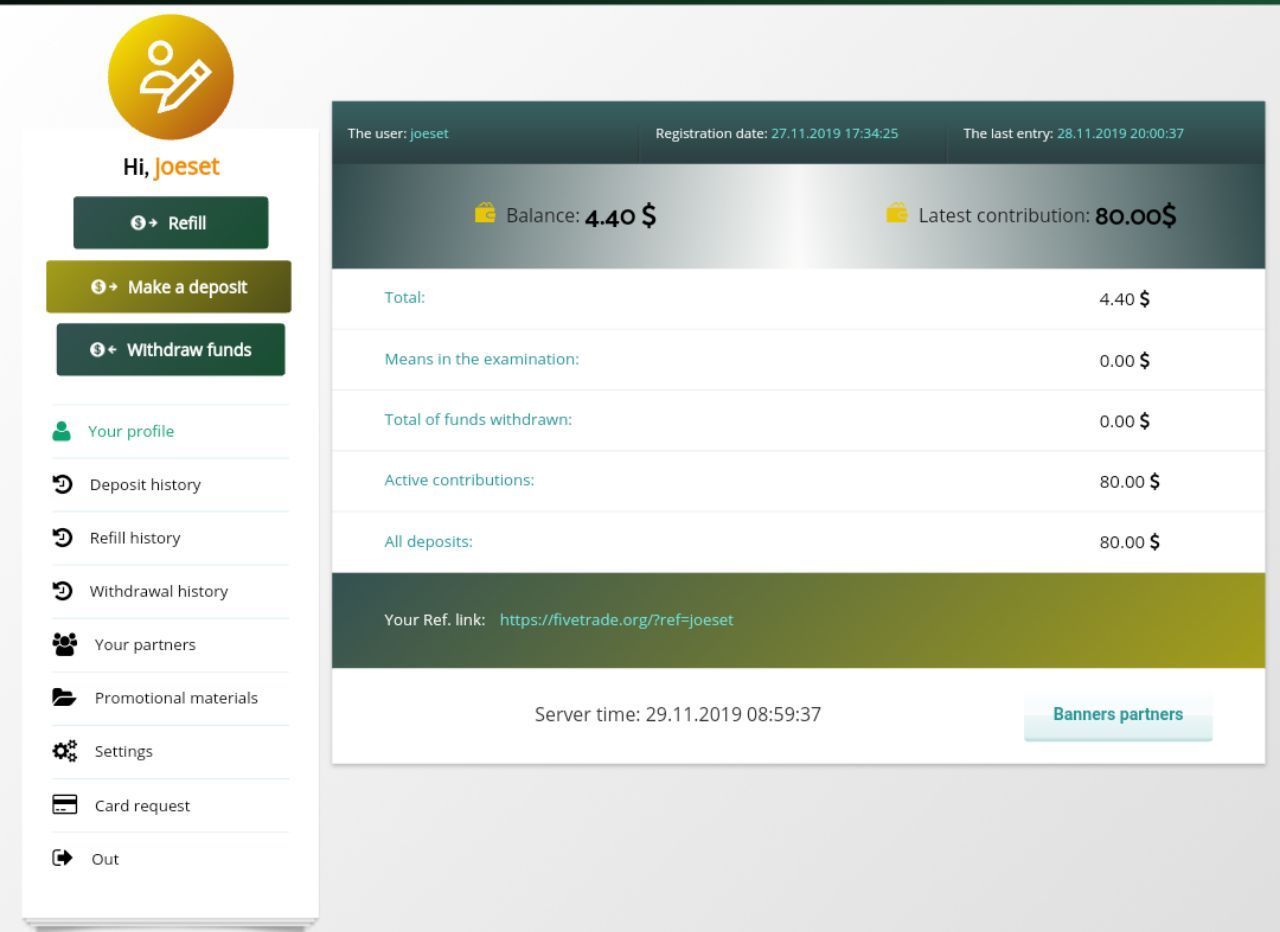Click the group icon beside Your partners

[64, 644]
